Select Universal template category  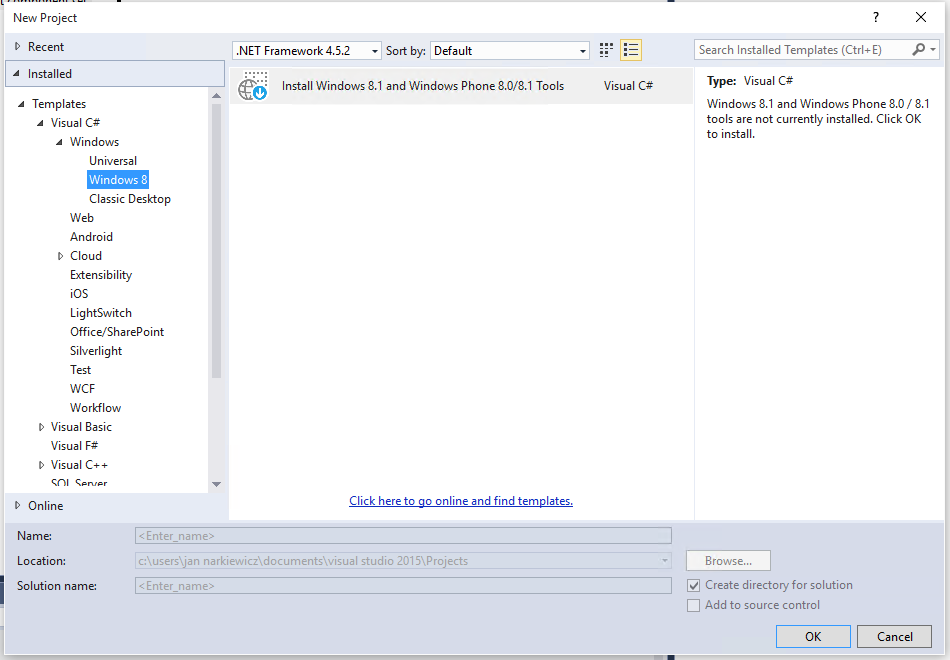[x=113, y=161]
